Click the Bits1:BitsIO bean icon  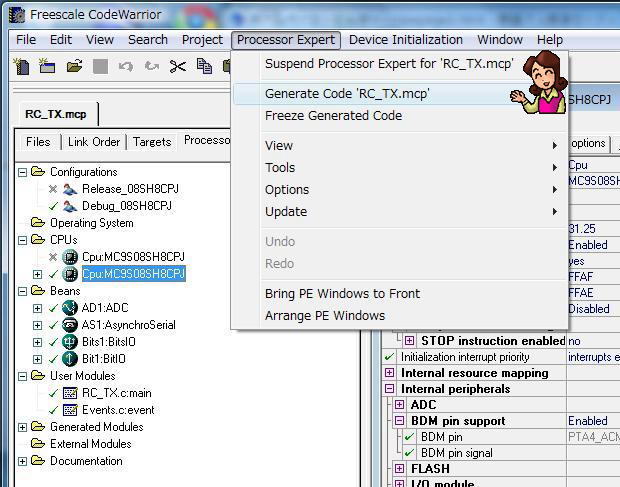click(70, 342)
